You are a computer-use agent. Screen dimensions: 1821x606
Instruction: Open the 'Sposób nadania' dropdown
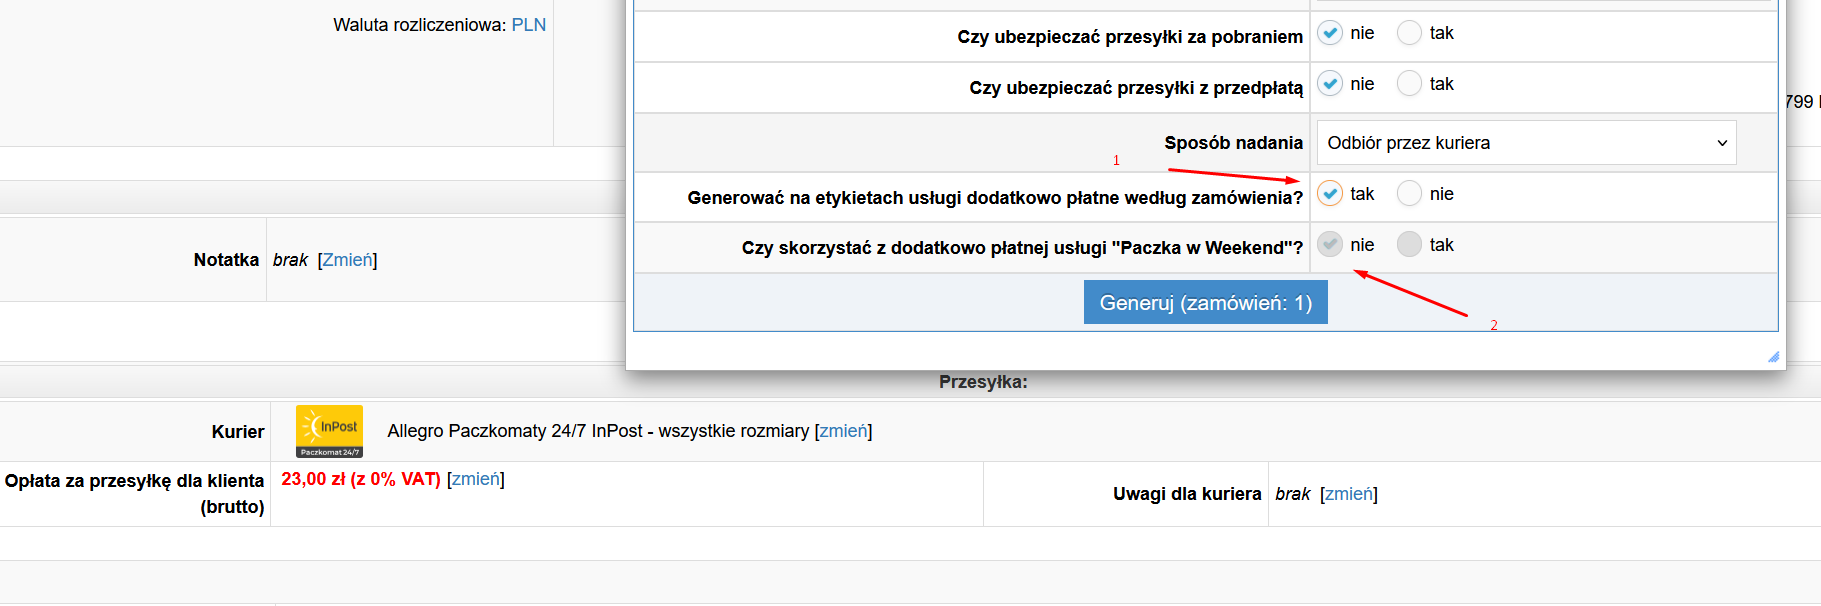(1526, 143)
